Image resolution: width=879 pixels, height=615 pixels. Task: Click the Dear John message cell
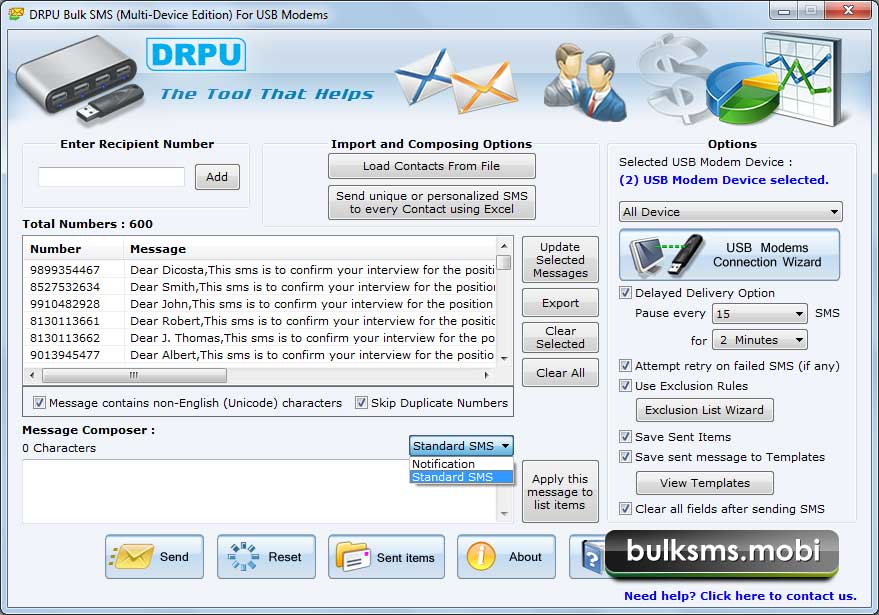[312, 304]
